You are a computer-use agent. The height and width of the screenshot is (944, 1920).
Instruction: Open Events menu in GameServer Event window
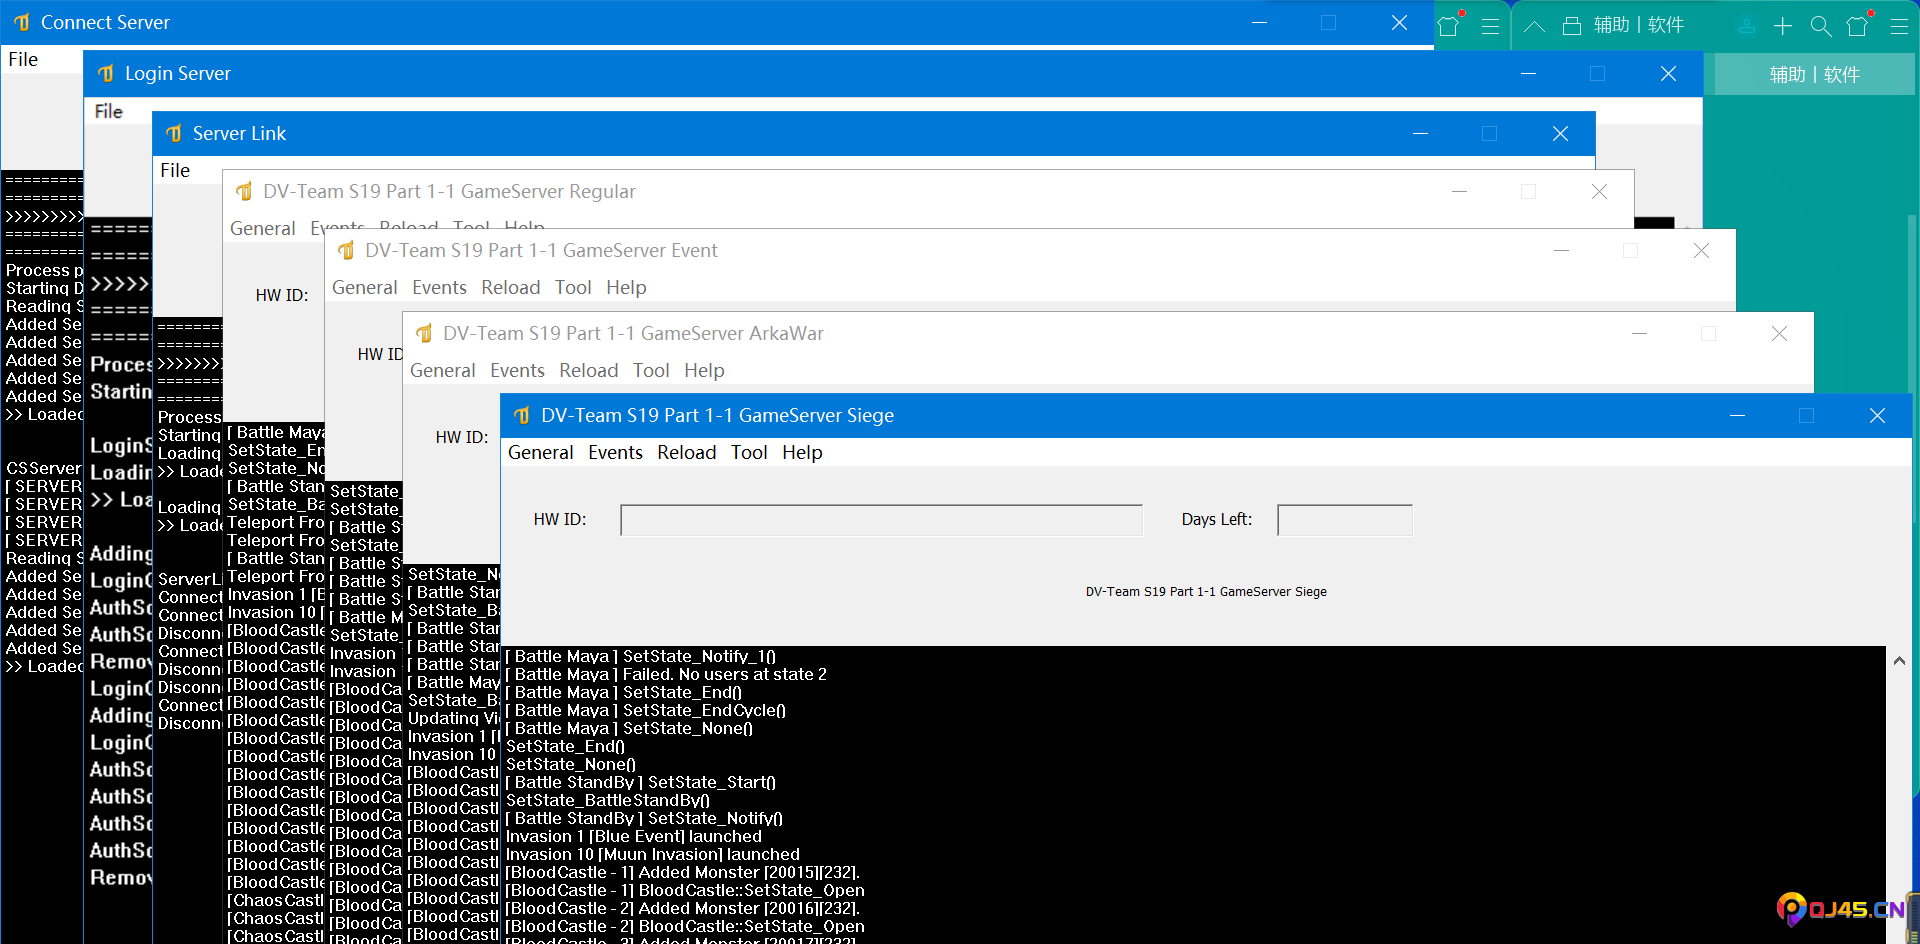439,287
